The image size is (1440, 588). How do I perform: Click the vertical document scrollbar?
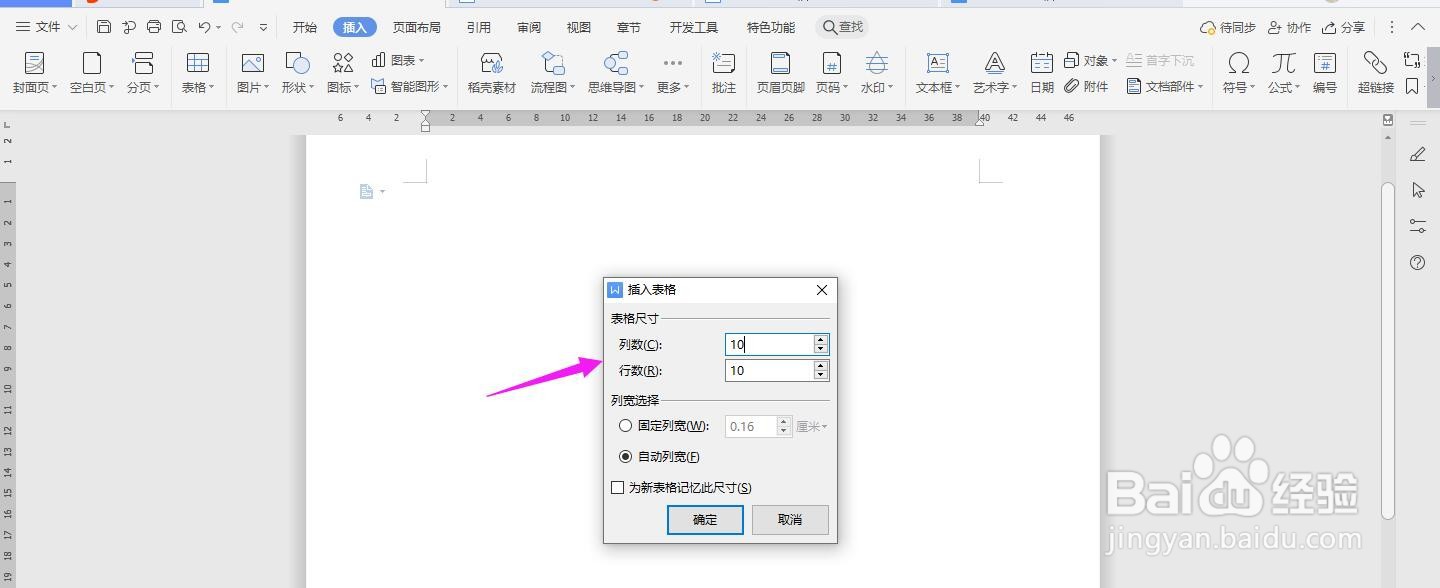click(x=1388, y=350)
